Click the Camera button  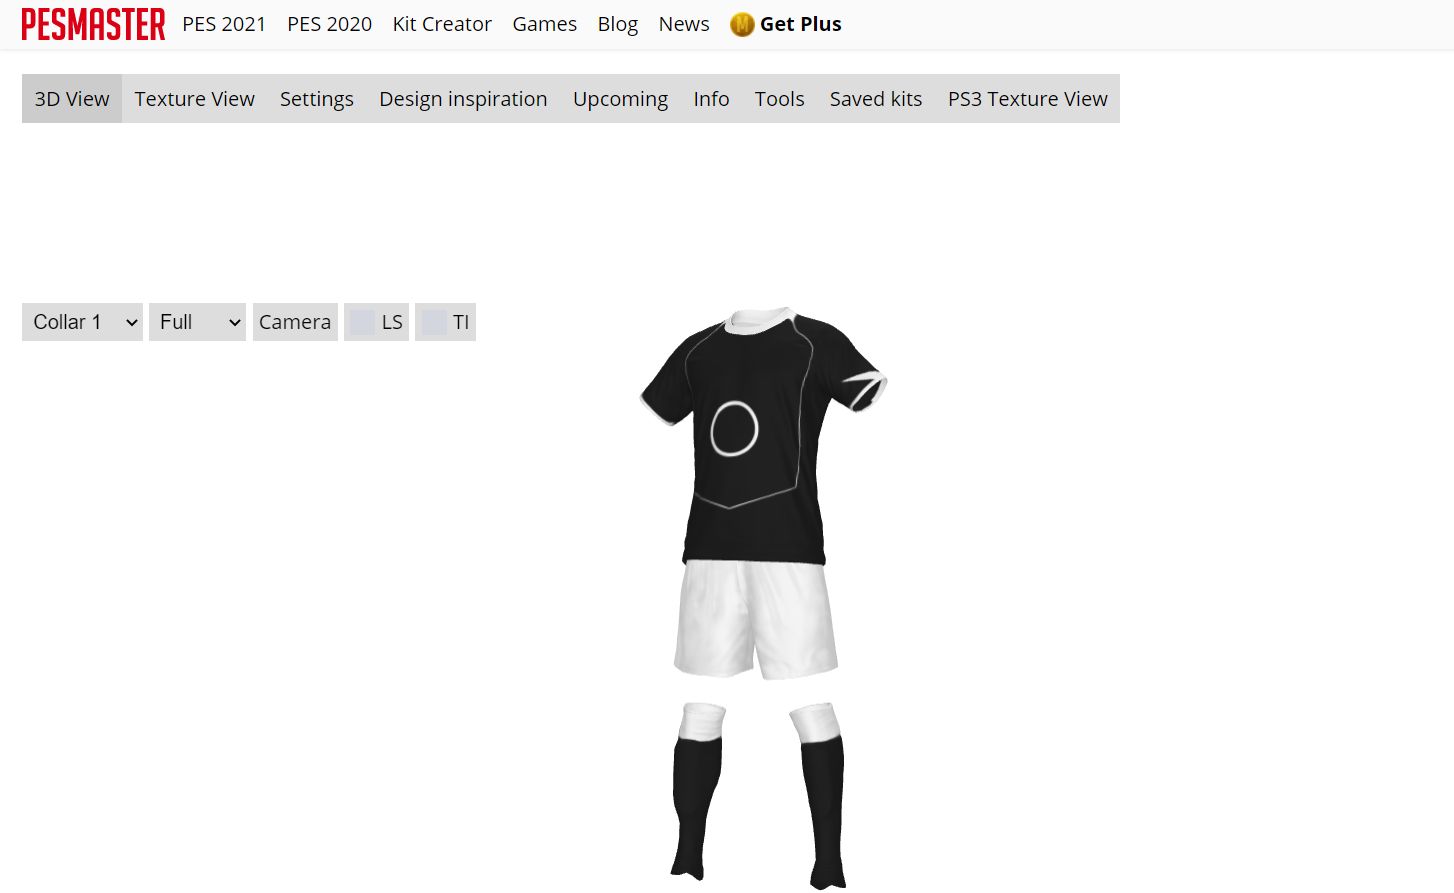[x=295, y=322]
